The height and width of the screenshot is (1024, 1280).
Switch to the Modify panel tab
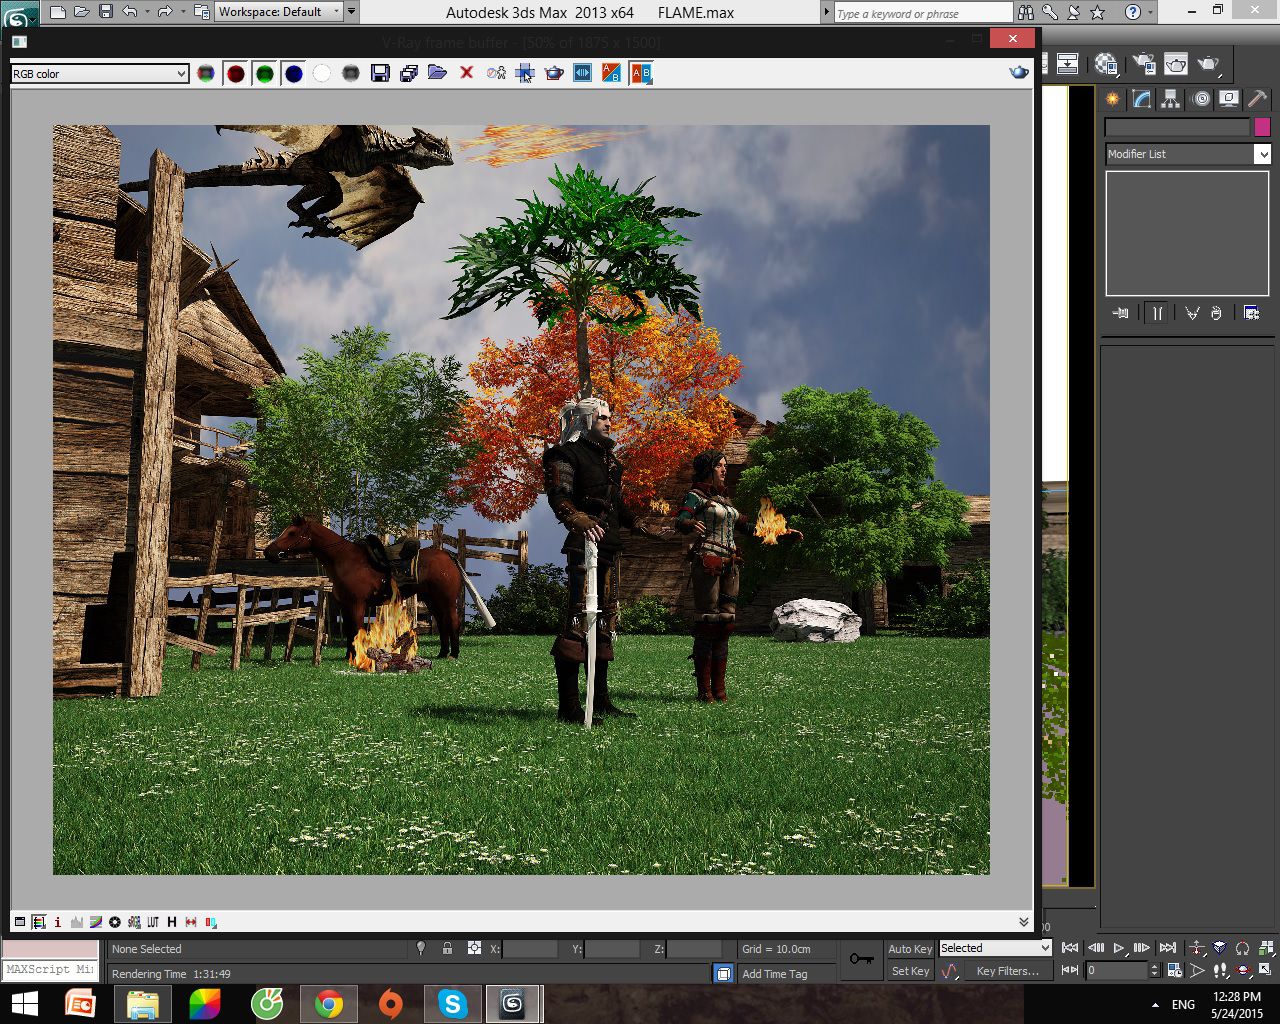point(1142,99)
